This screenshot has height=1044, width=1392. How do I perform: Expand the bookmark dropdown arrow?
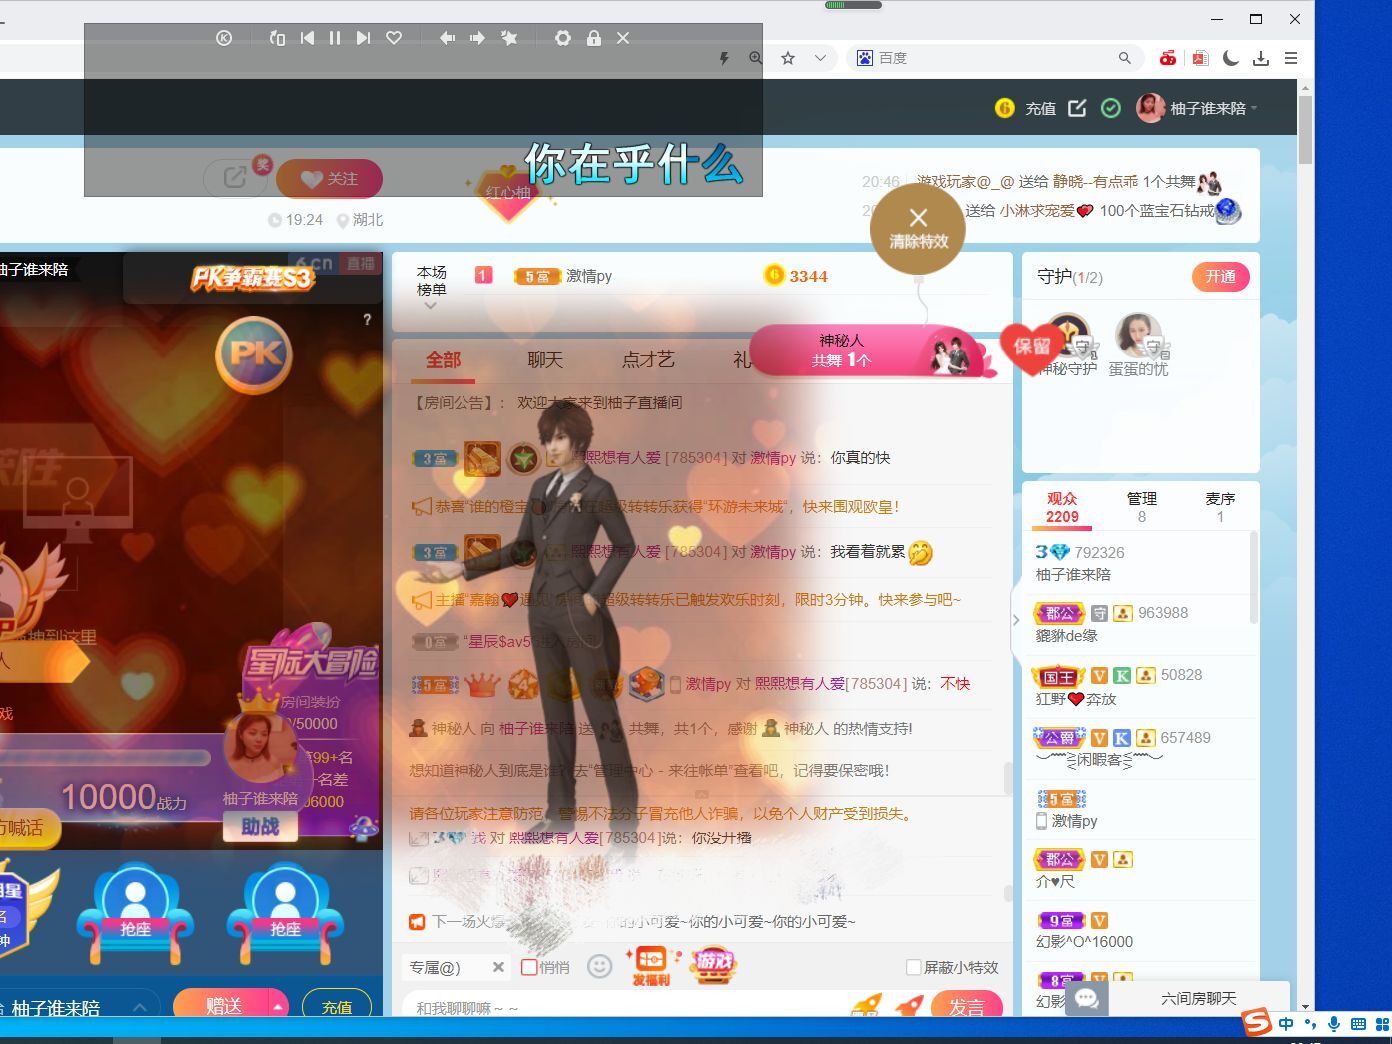tap(820, 58)
